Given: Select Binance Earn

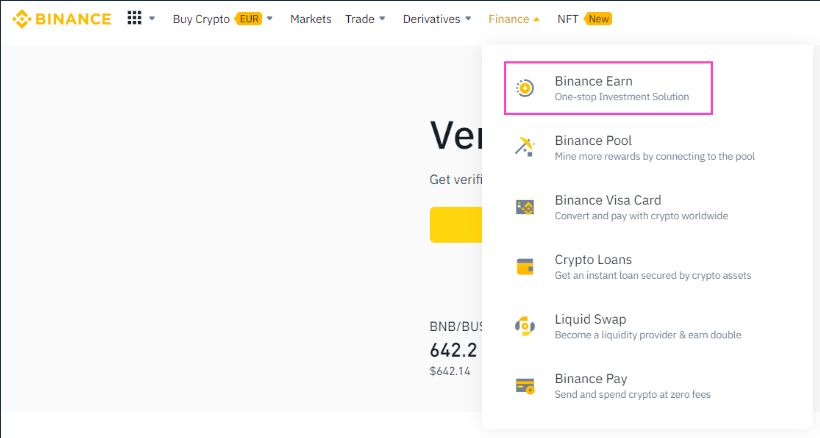Looking at the screenshot, I should (x=594, y=81).
